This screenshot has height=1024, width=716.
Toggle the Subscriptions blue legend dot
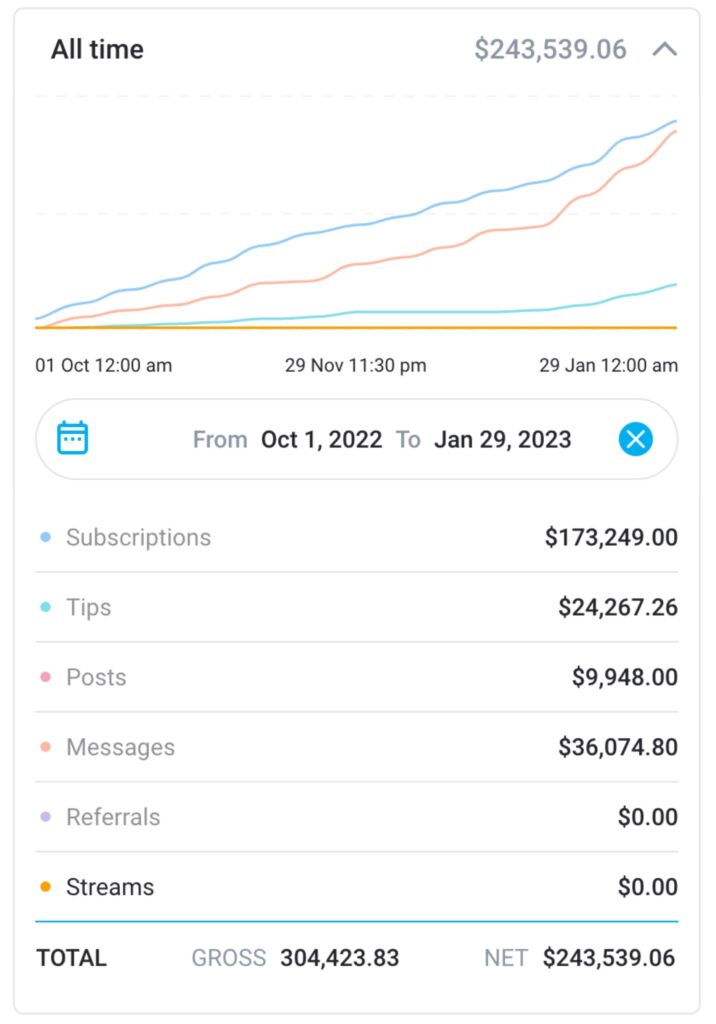click(x=46, y=537)
